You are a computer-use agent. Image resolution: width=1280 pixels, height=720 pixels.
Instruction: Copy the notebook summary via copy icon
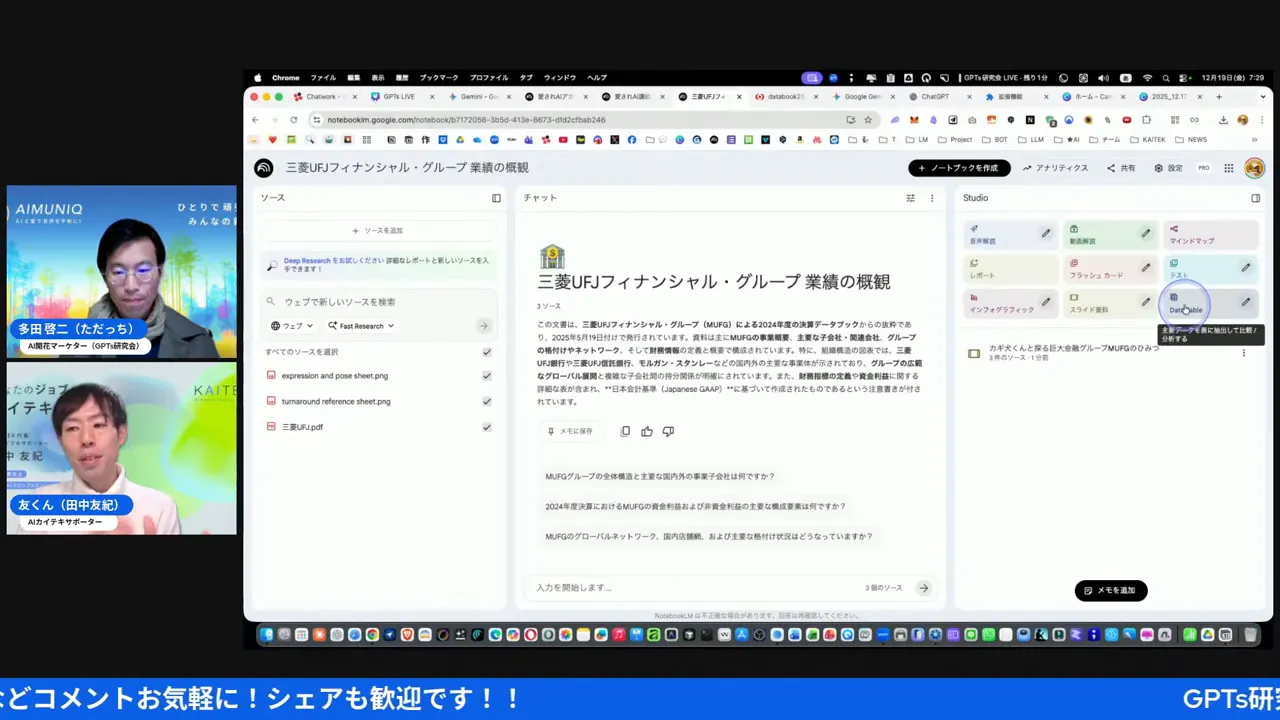pyautogui.click(x=625, y=431)
